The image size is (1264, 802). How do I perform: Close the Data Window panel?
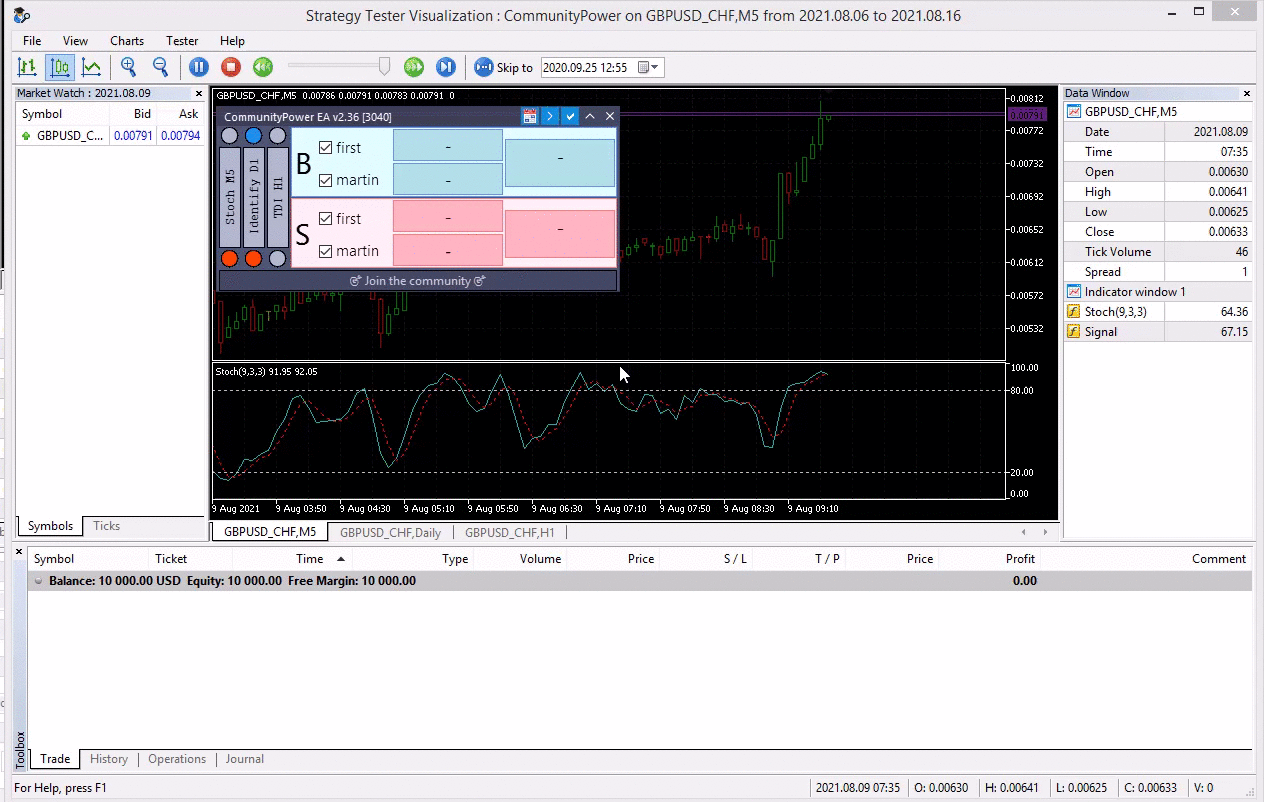1246,93
